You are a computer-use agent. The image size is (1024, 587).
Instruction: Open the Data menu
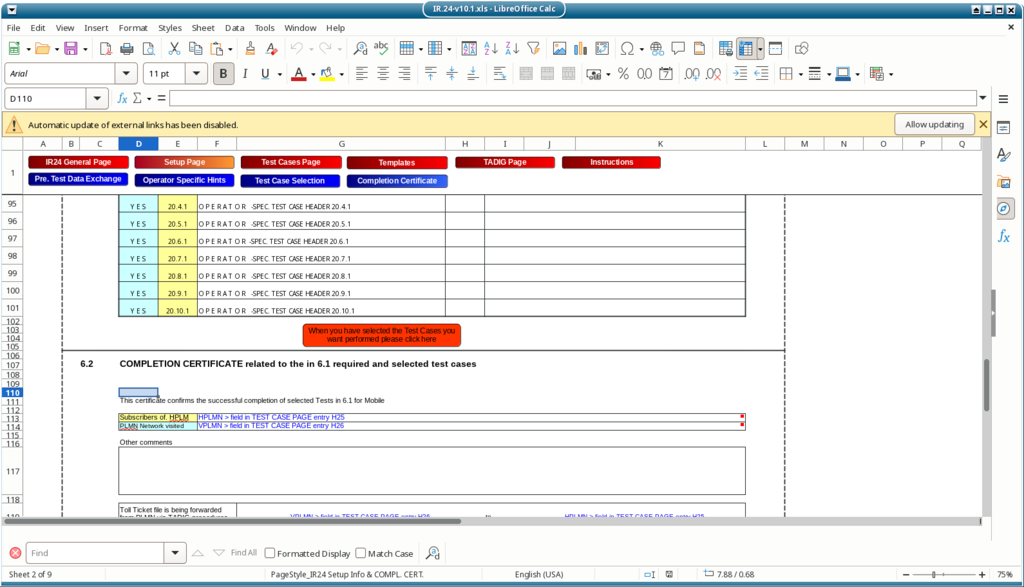pos(234,28)
